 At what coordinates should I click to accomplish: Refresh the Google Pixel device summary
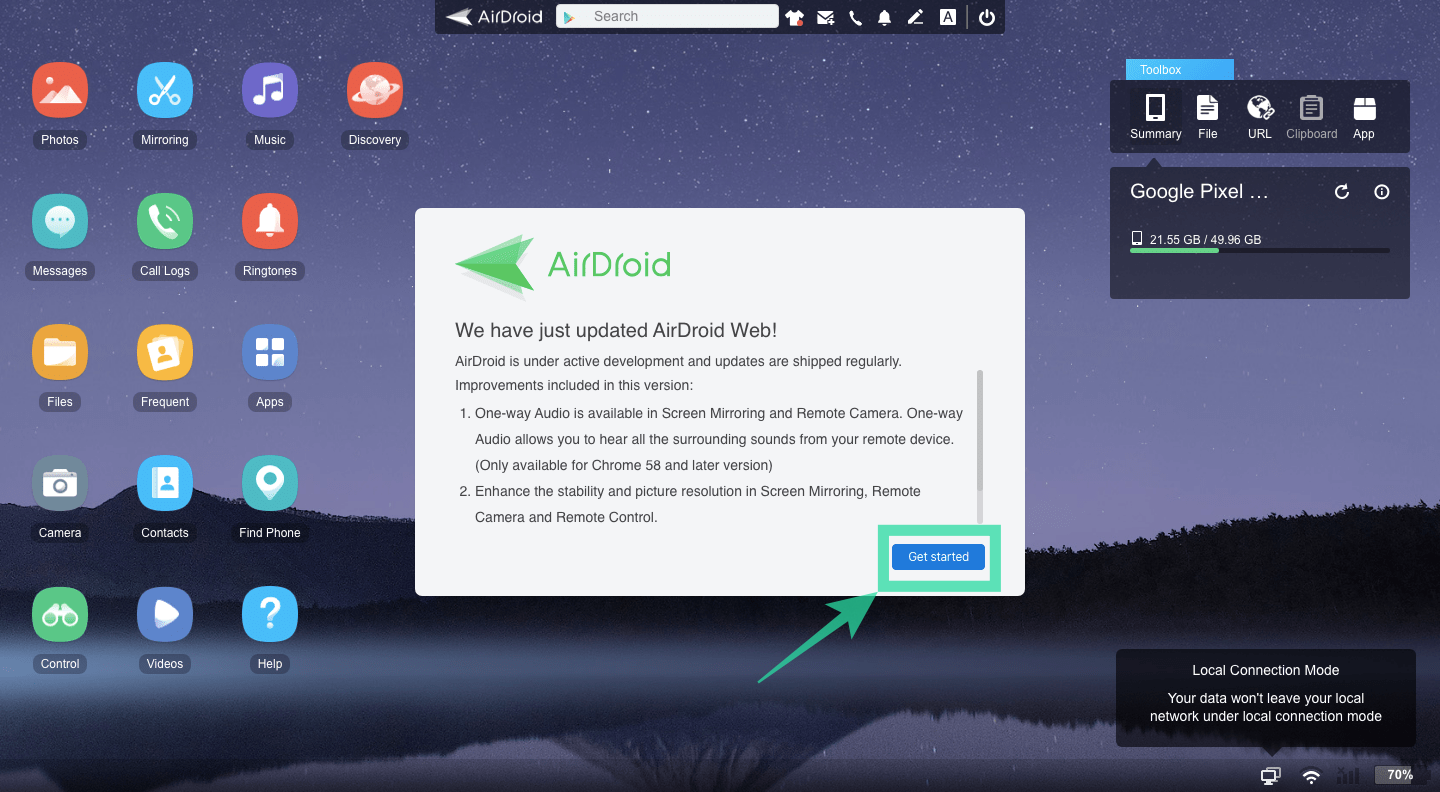[x=1342, y=192]
